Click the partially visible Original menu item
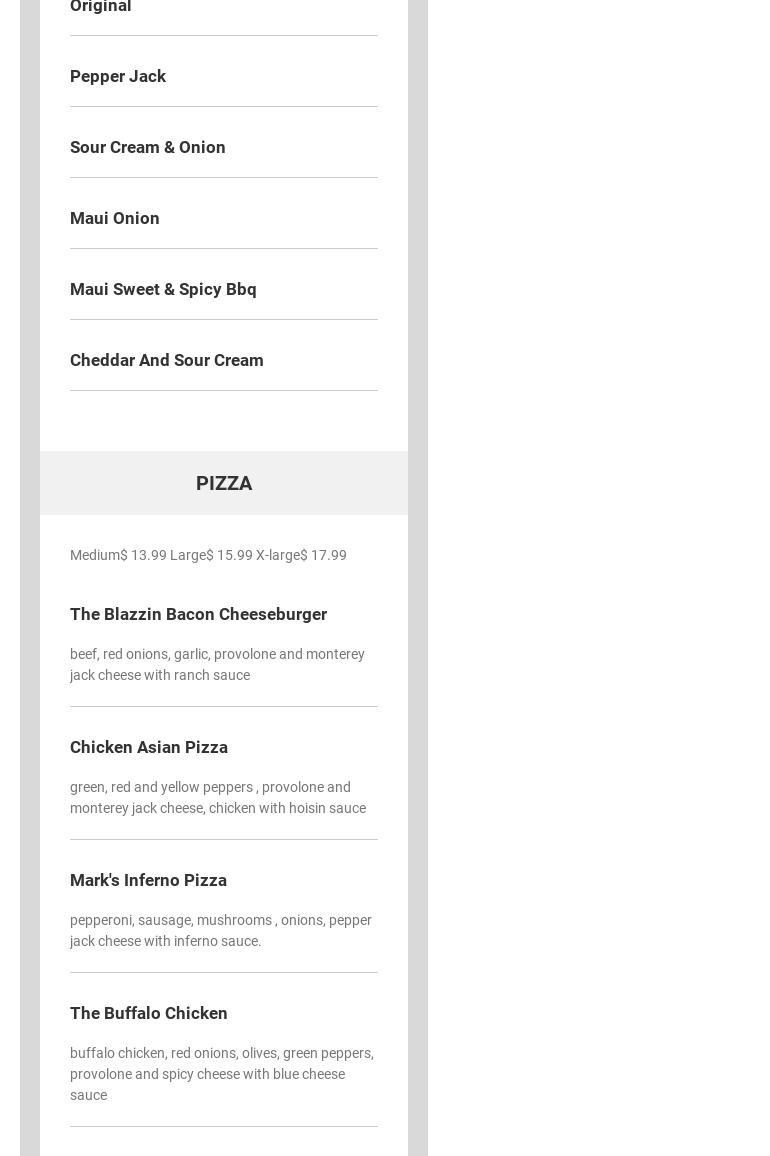The width and height of the screenshot is (770, 1156). tap(101, 7)
